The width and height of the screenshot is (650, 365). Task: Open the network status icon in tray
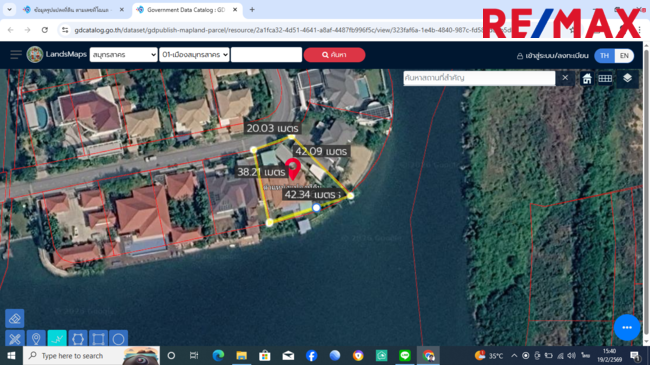pos(560,355)
